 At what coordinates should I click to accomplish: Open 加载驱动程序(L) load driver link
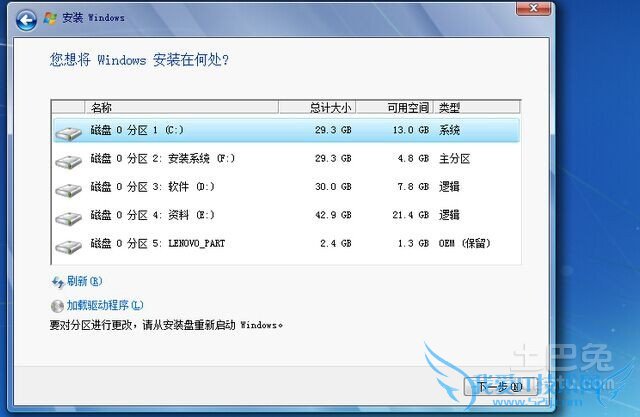point(105,305)
